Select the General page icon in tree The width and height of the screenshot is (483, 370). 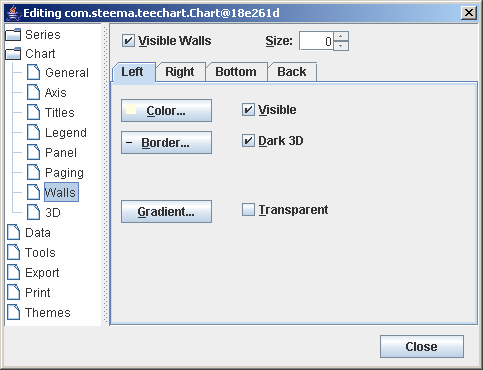(x=33, y=72)
